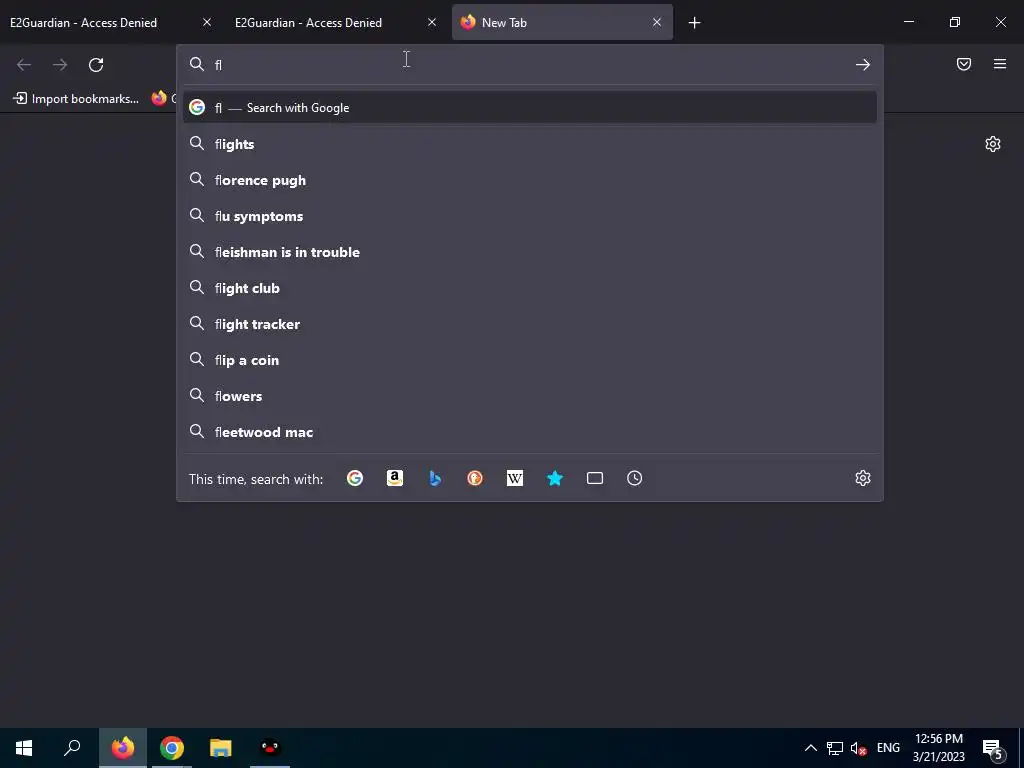Screen dimensions: 1024x768
Task: Open the penguin app in the taskbar
Action: pyautogui.click(x=270, y=748)
